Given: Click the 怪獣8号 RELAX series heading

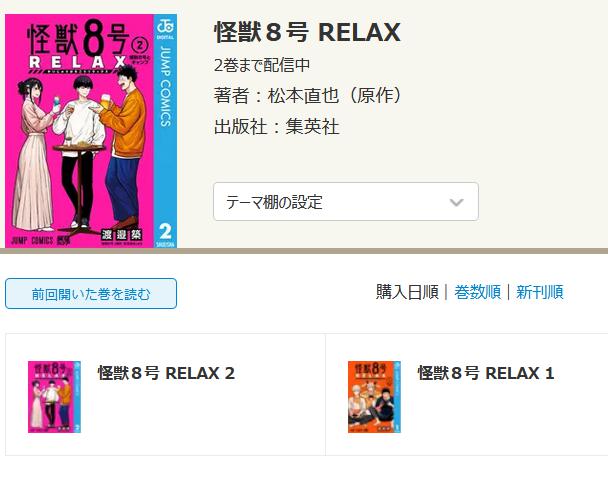Looking at the screenshot, I should tap(307, 32).
